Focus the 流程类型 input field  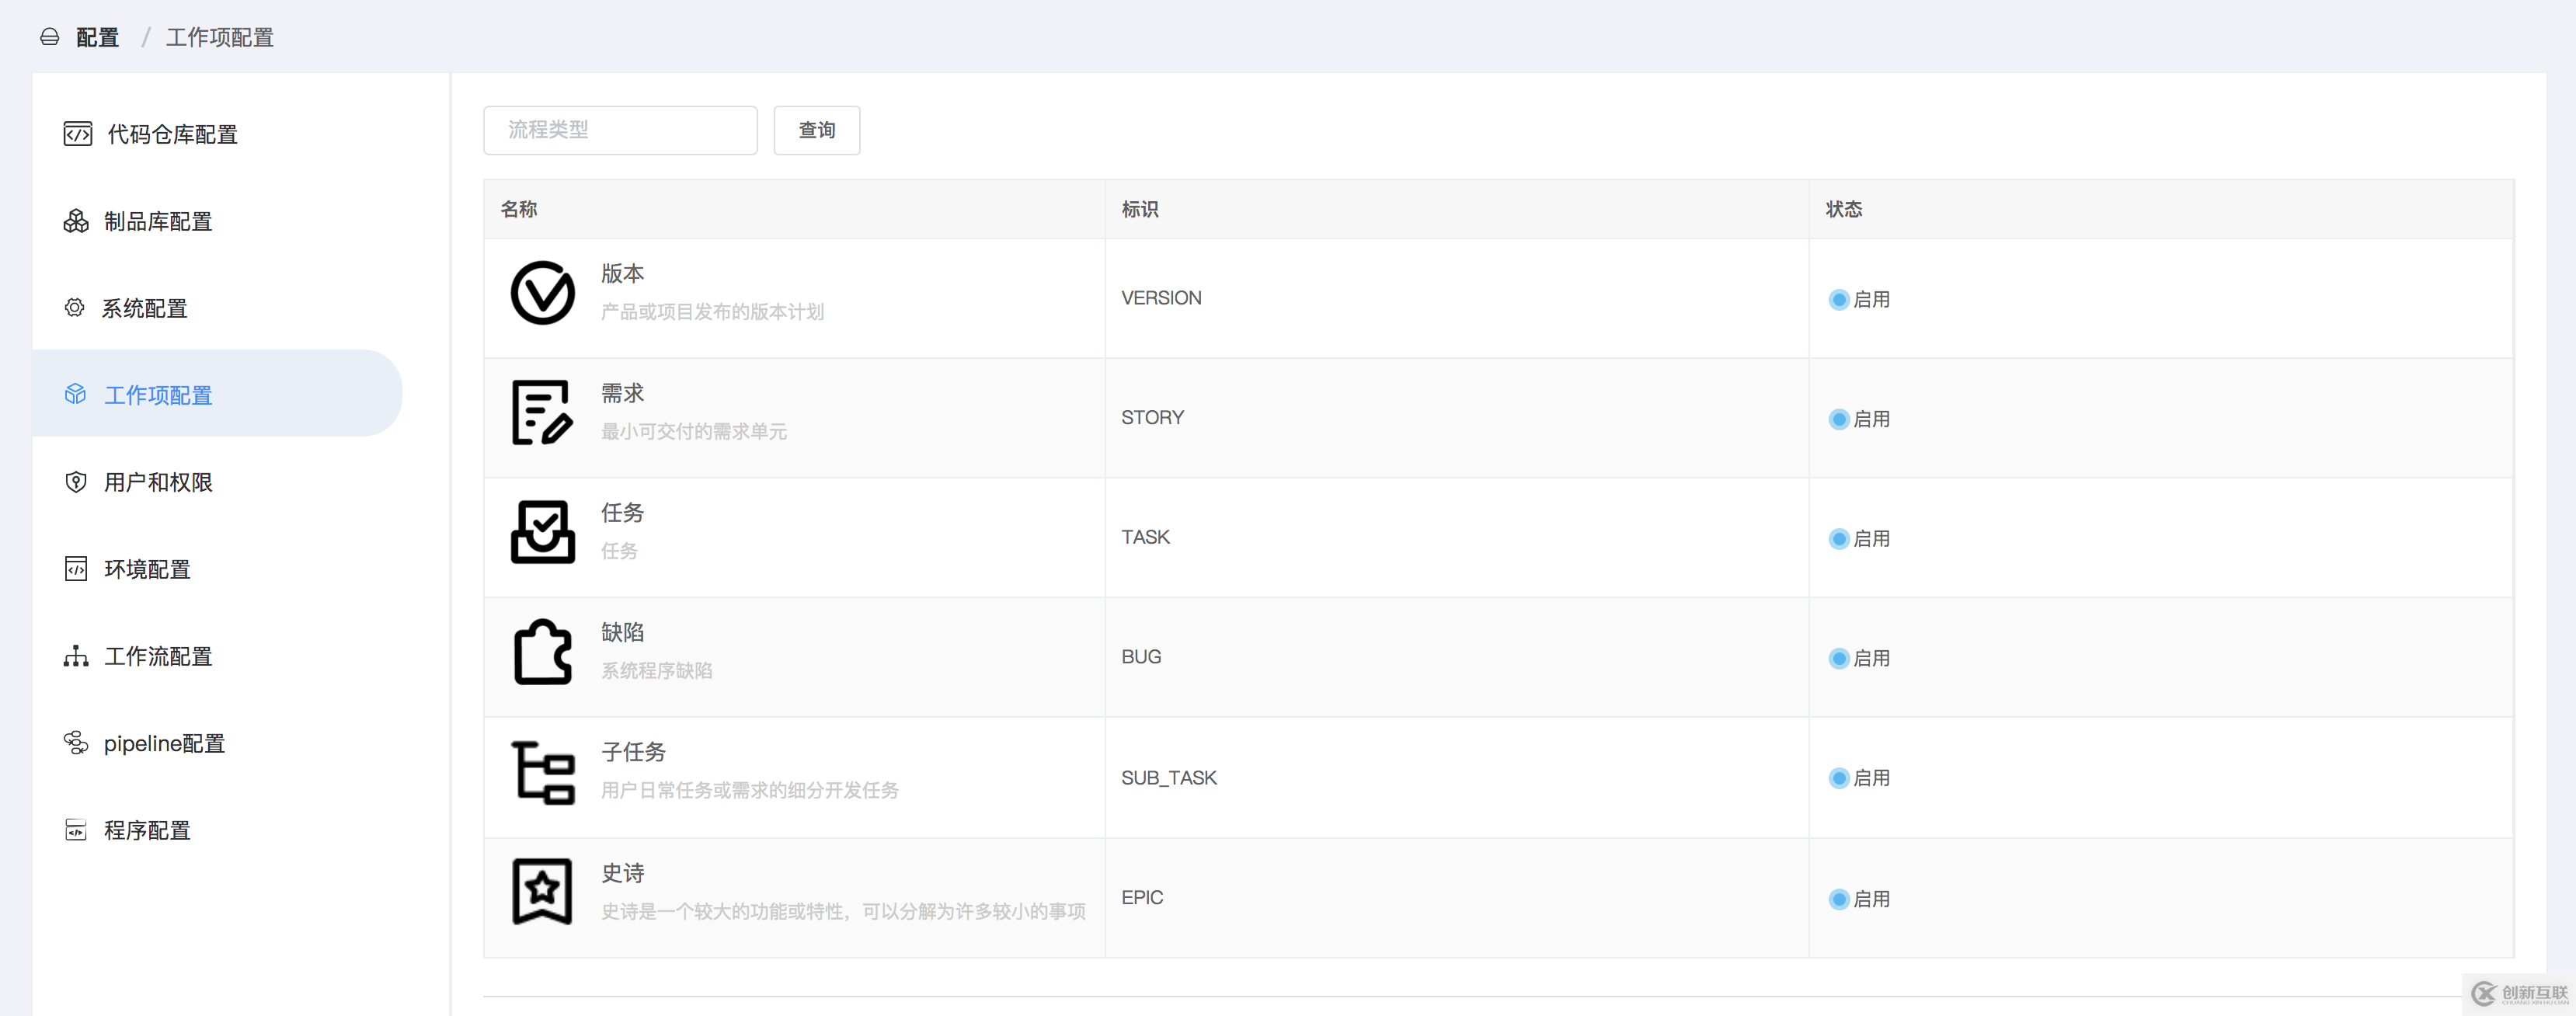[620, 130]
